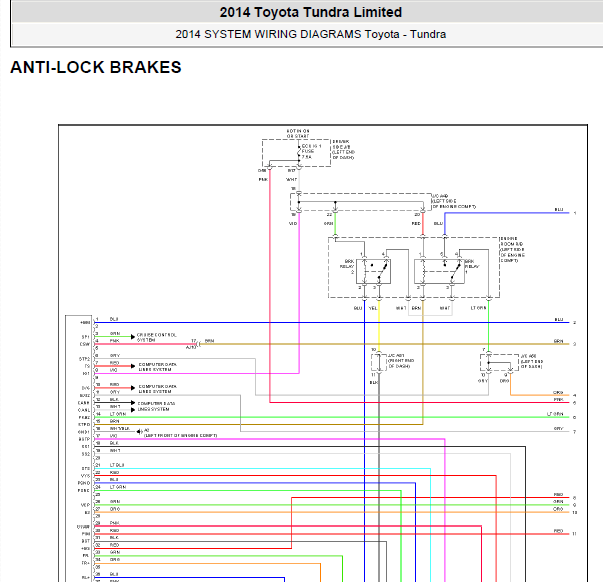
Task: Click the "VIO" label at pin 17
Action: [113, 436]
